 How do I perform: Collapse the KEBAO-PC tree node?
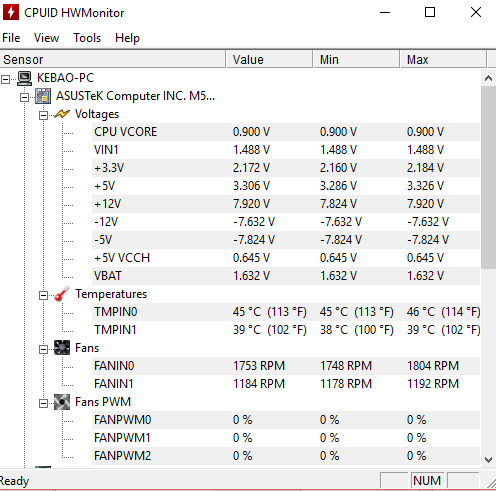pos(5,79)
